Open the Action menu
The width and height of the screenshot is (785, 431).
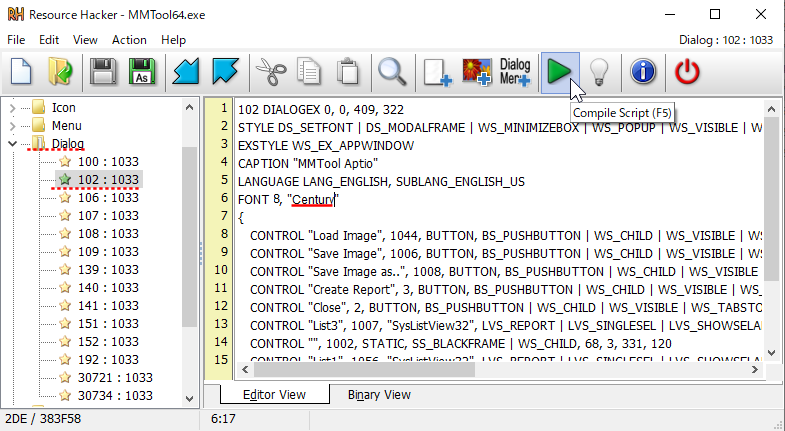pyautogui.click(x=129, y=40)
